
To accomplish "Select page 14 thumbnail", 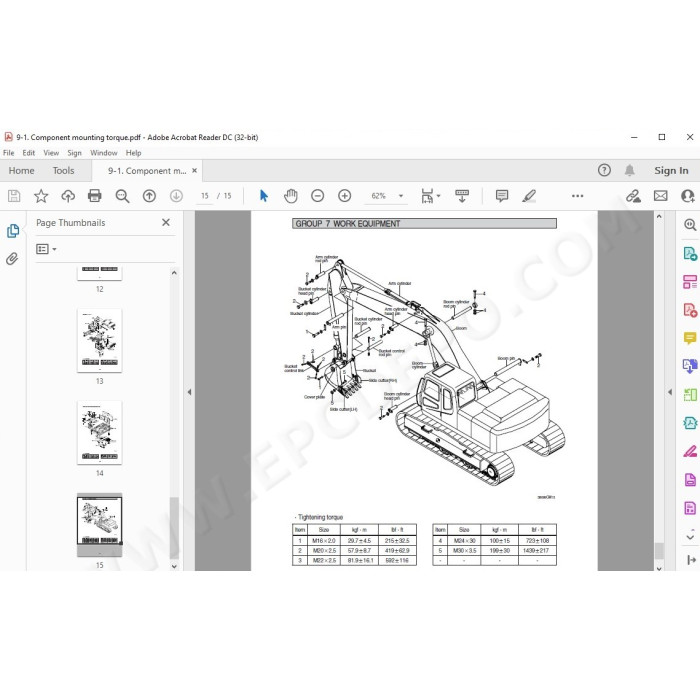I will [x=100, y=433].
